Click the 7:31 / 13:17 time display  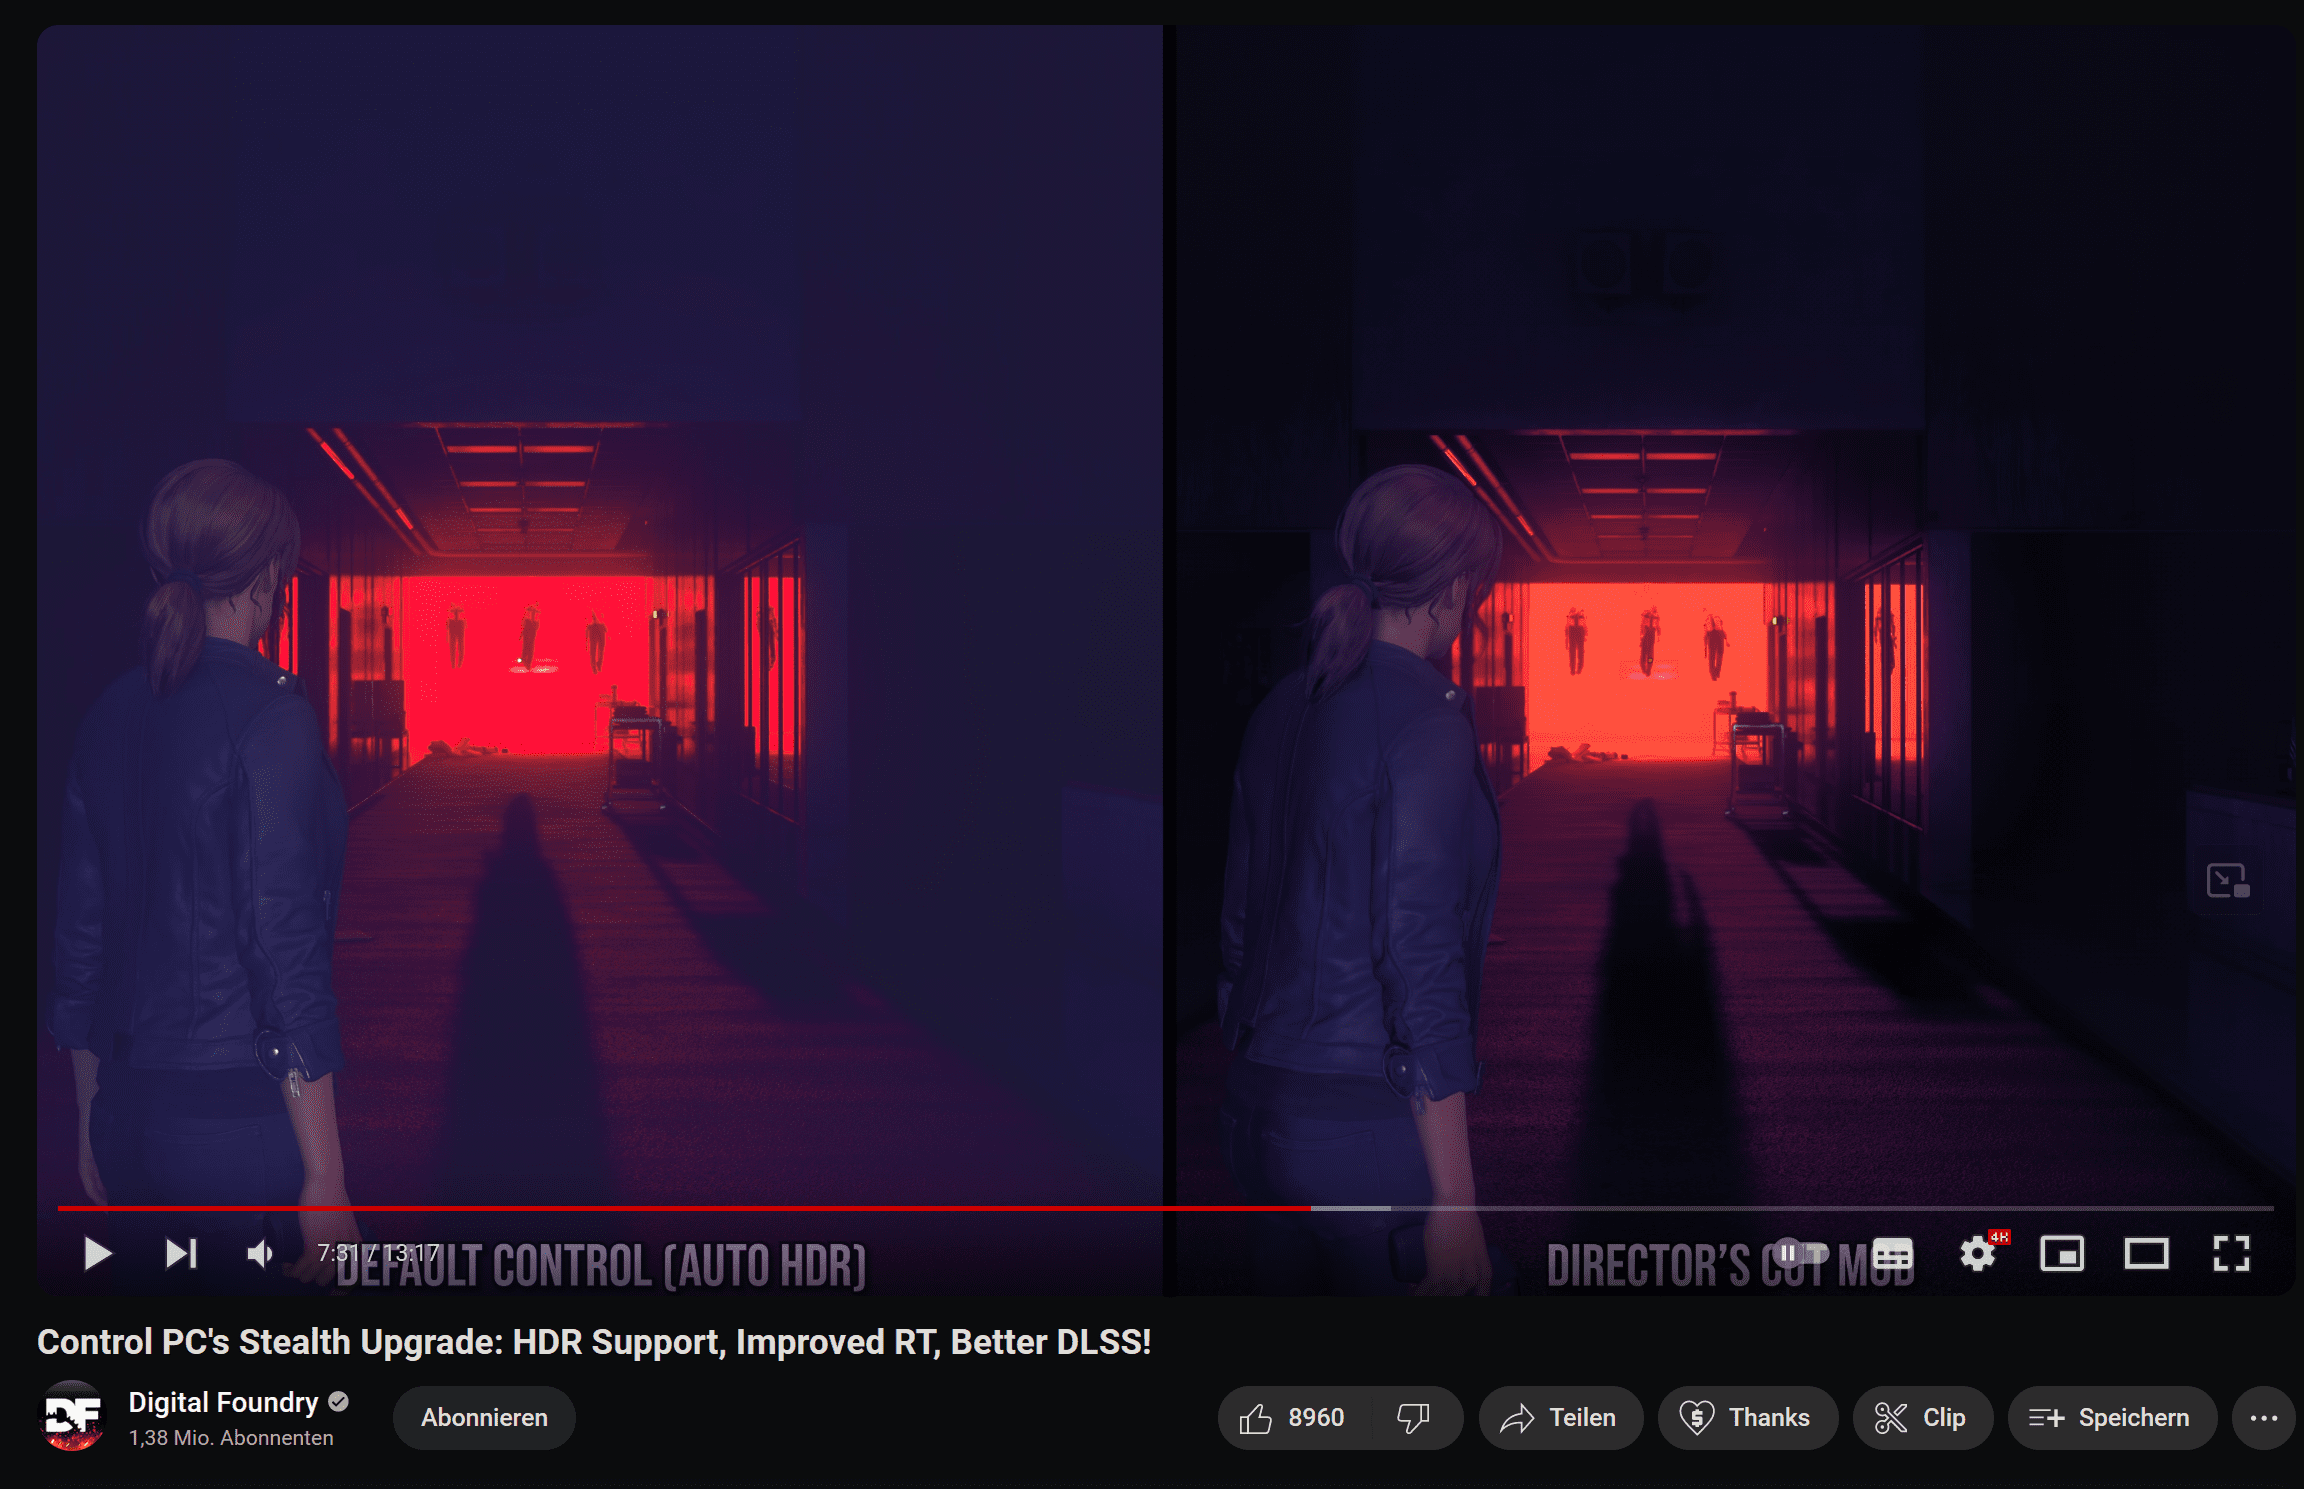[378, 1253]
